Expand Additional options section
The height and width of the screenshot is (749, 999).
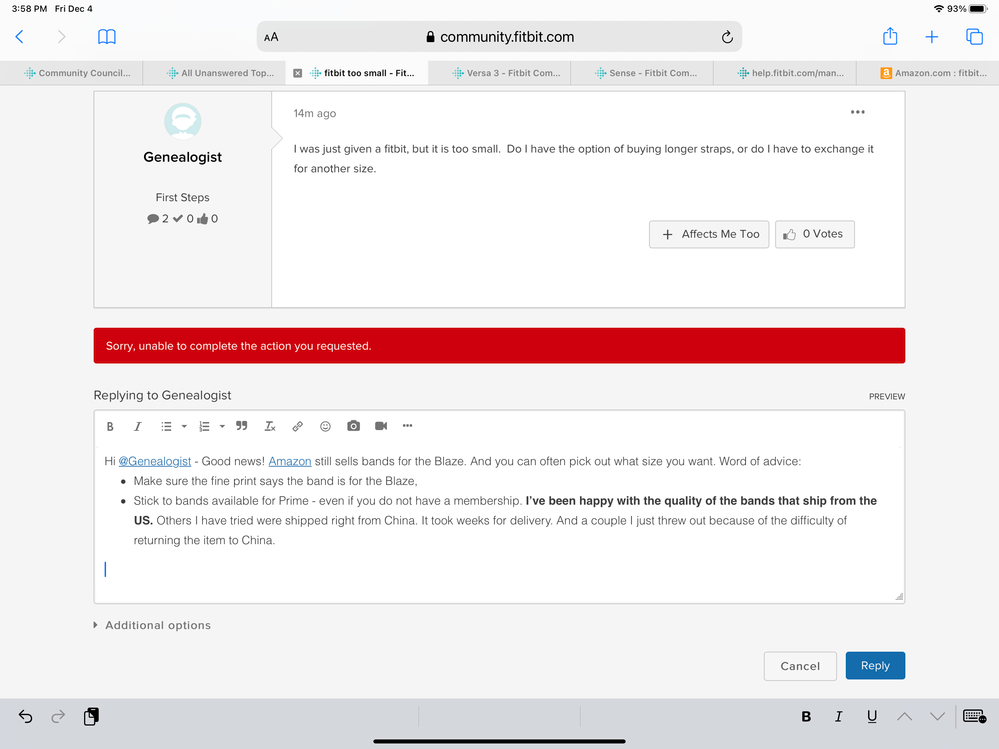[152, 625]
